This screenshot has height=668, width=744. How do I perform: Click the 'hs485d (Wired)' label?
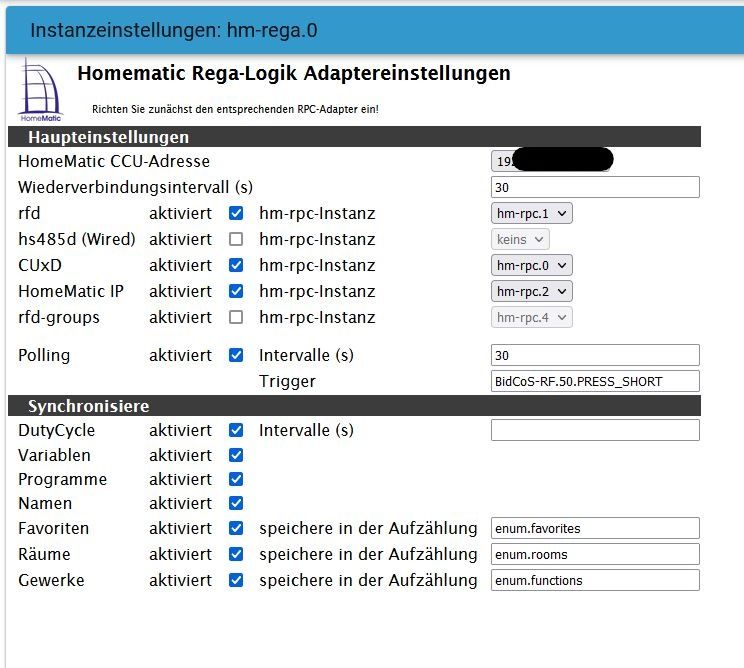(x=77, y=239)
